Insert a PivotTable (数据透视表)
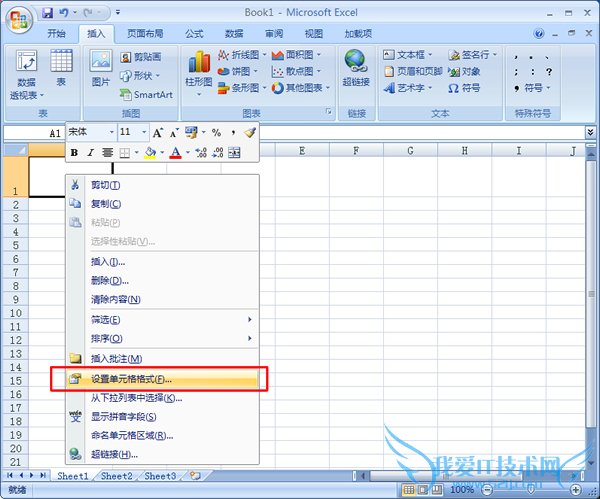The width and height of the screenshot is (600, 499). click(26, 75)
